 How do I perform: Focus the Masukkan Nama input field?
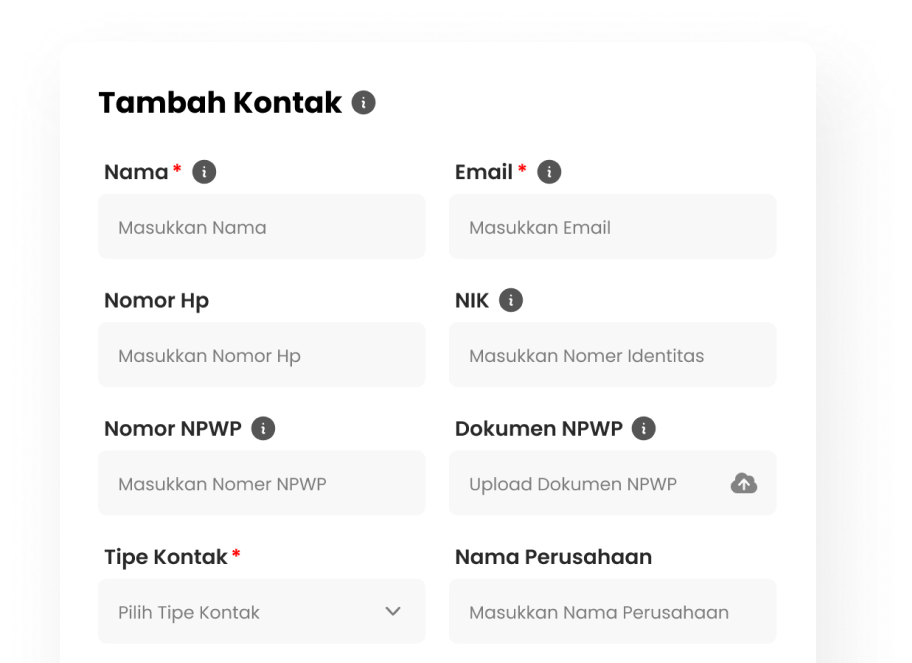(262, 227)
